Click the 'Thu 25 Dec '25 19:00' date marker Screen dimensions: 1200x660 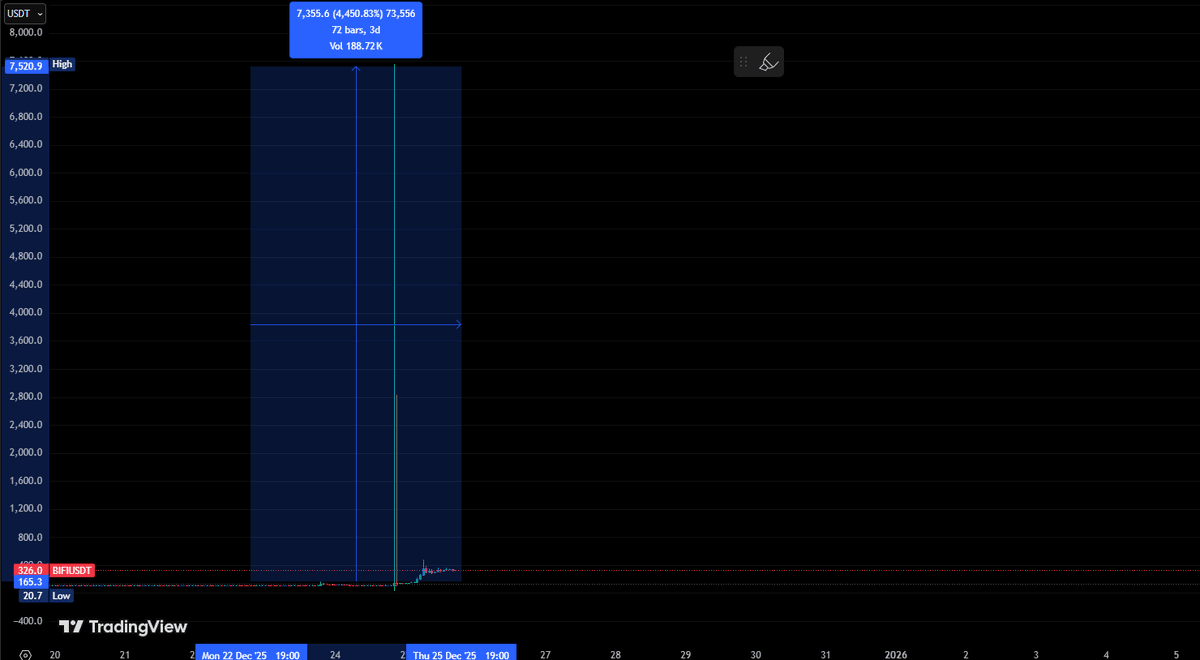[x=461, y=655]
